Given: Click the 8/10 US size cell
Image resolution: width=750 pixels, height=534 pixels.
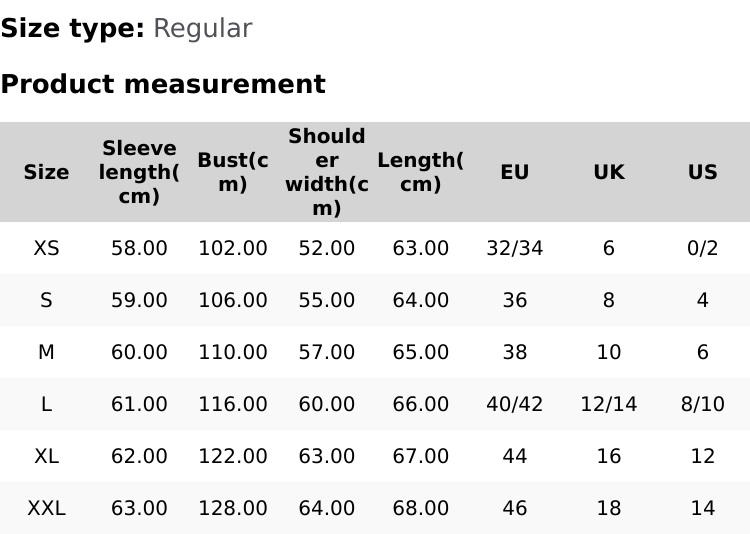Looking at the screenshot, I should [x=702, y=404].
